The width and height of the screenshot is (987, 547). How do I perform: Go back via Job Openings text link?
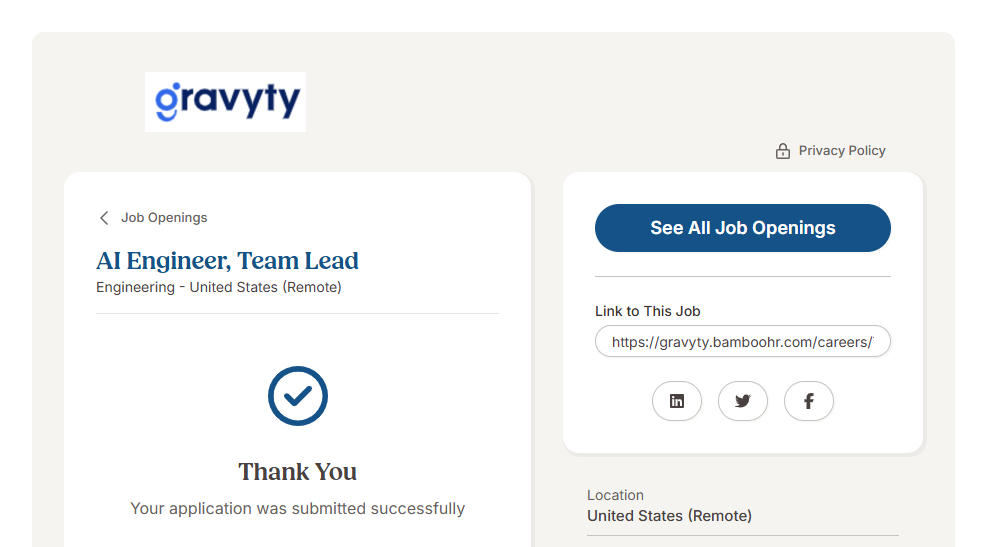click(164, 218)
